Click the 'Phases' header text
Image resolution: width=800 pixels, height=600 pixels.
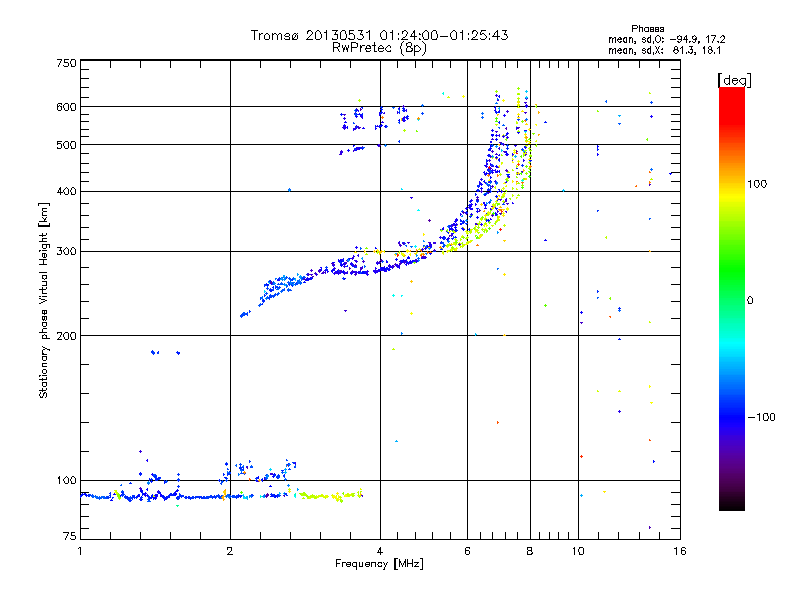point(647,29)
